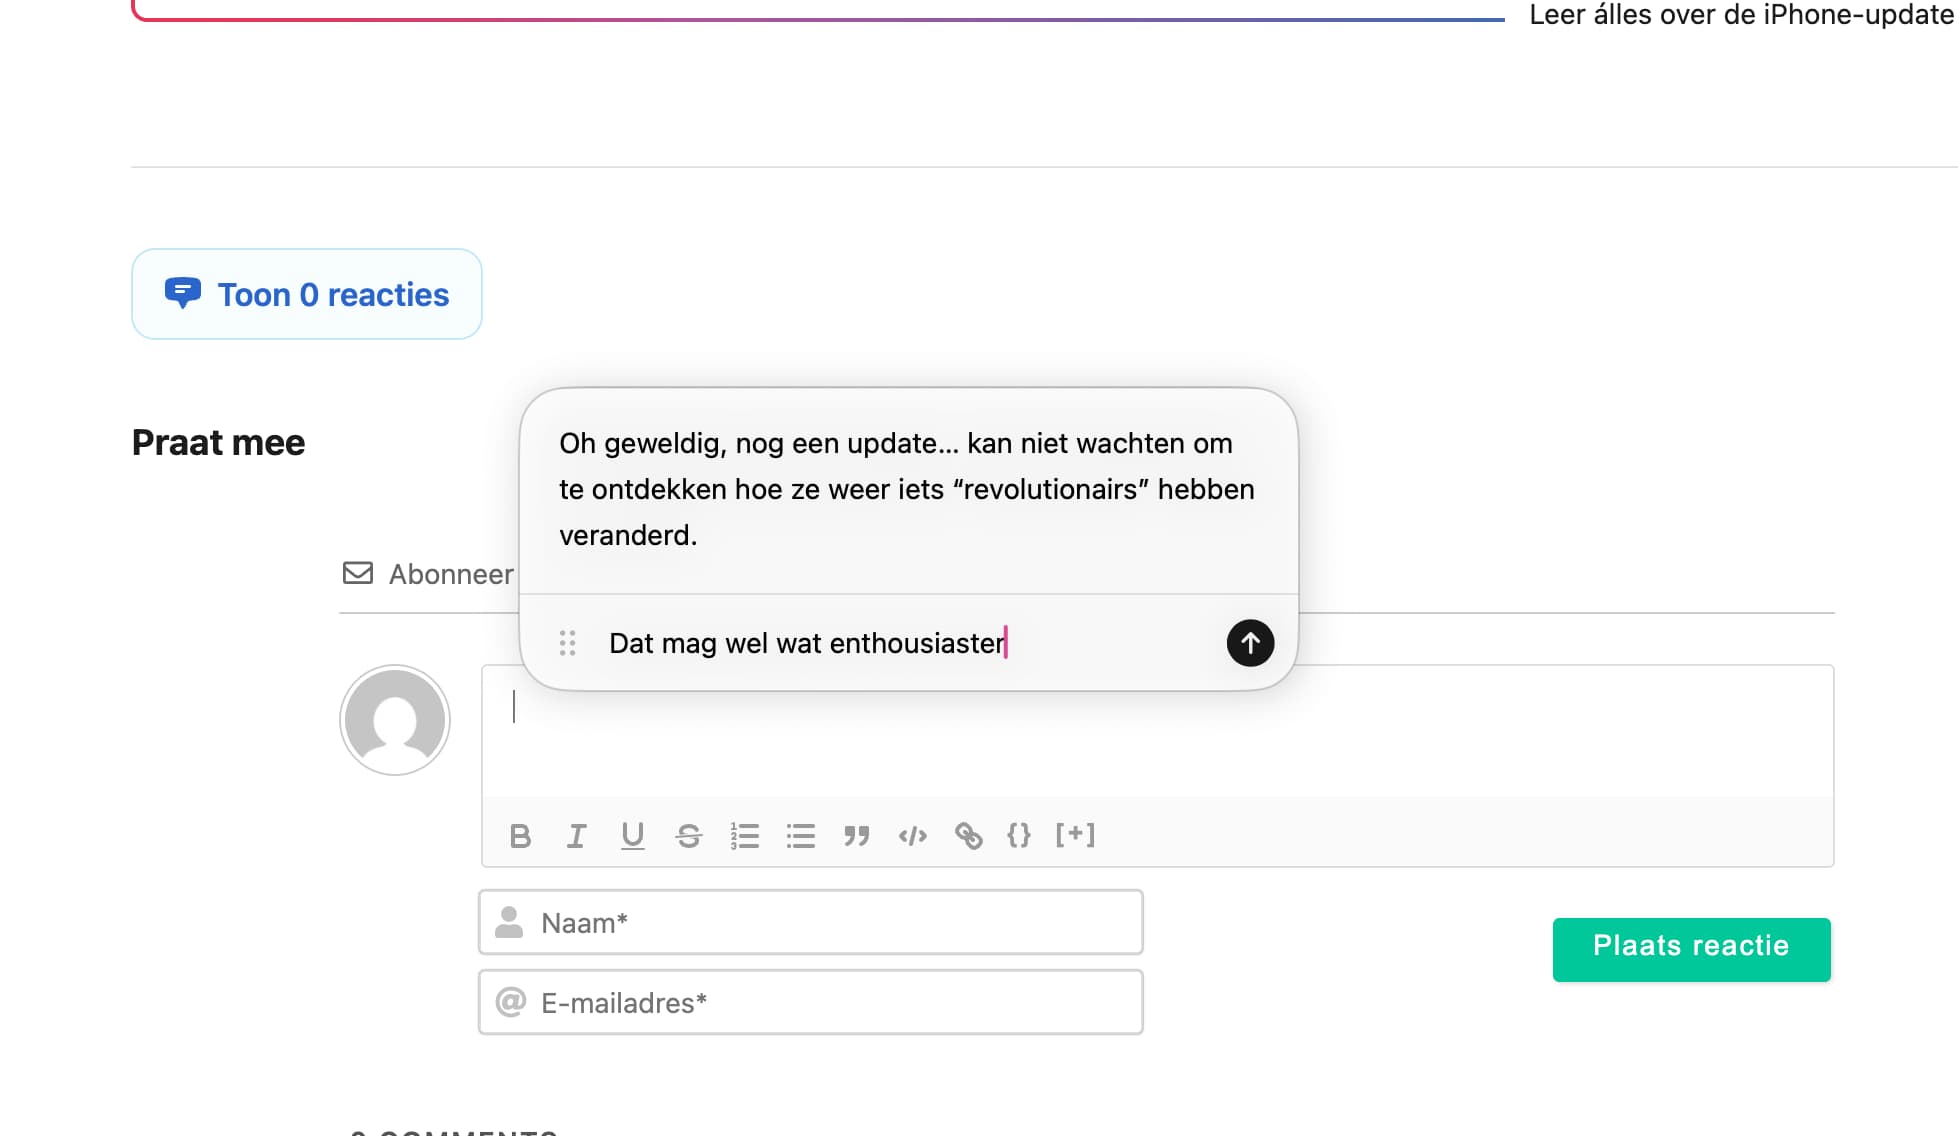Send the rewrite request with arrow button
The image size is (1958, 1136).
pos(1250,643)
